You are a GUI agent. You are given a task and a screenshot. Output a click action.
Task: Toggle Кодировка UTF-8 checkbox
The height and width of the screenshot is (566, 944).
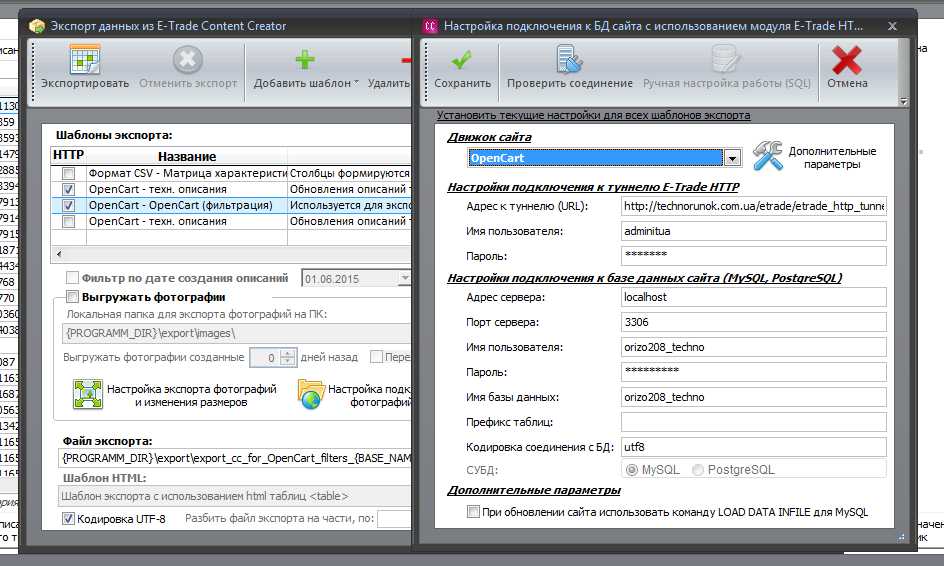click(68, 518)
